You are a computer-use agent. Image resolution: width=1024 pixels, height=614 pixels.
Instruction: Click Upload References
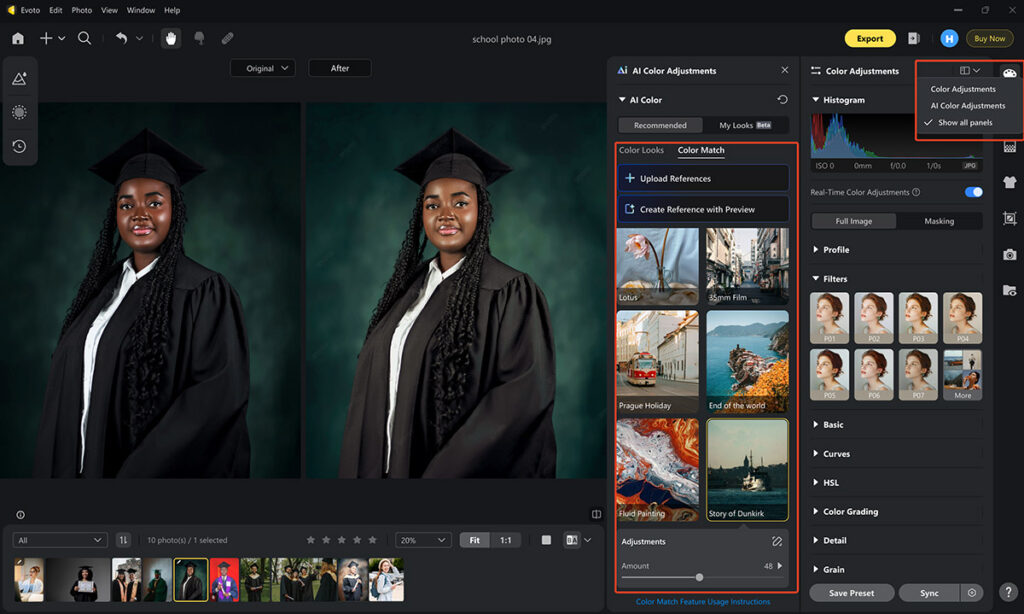(703, 178)
